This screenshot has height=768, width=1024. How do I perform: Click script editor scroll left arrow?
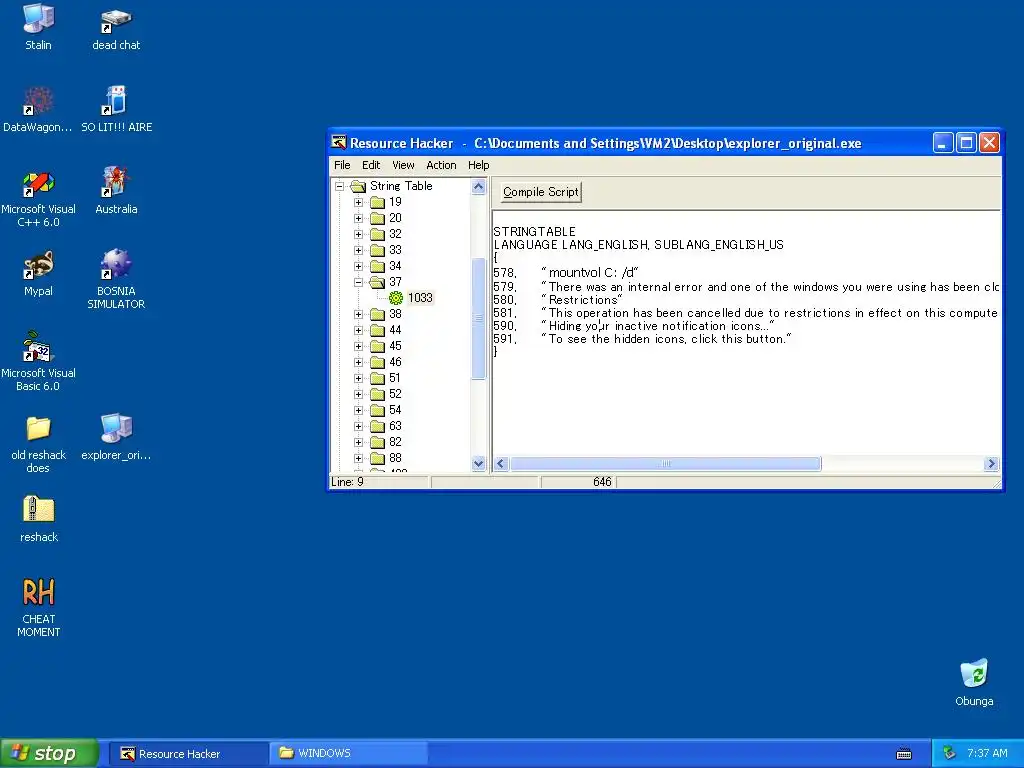pos(501,464)
